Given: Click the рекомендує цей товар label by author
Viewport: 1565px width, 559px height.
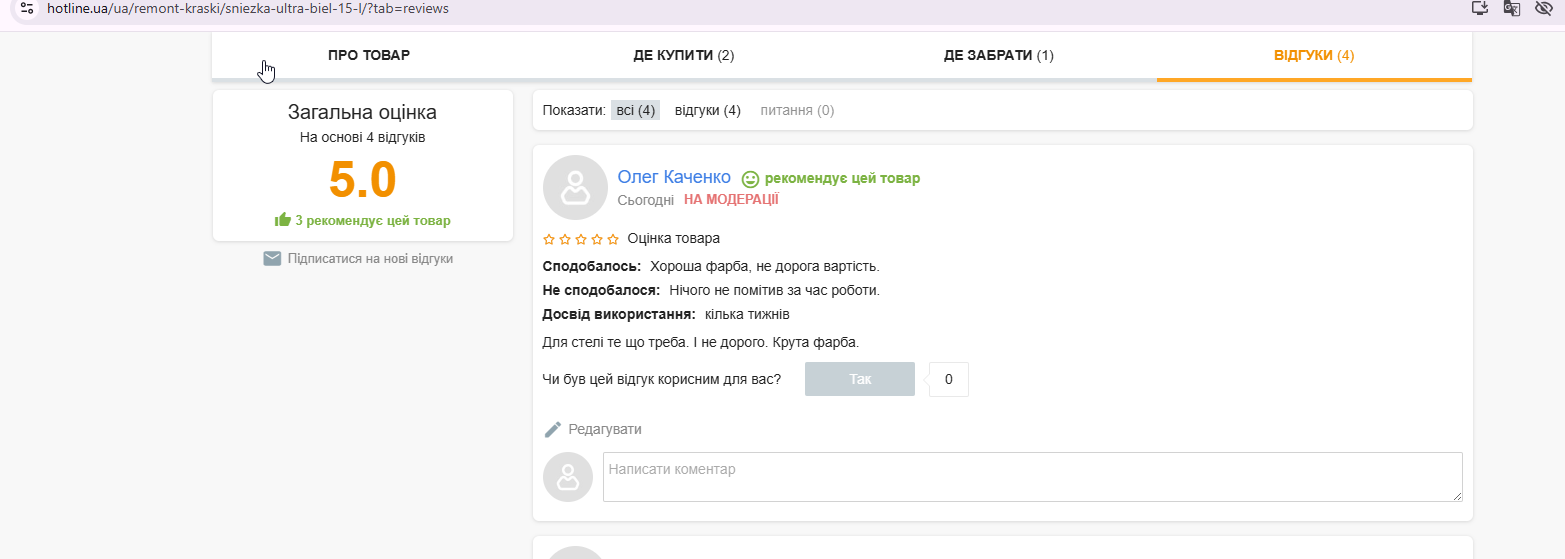Looking at the screenshot, I should point(842,178).
